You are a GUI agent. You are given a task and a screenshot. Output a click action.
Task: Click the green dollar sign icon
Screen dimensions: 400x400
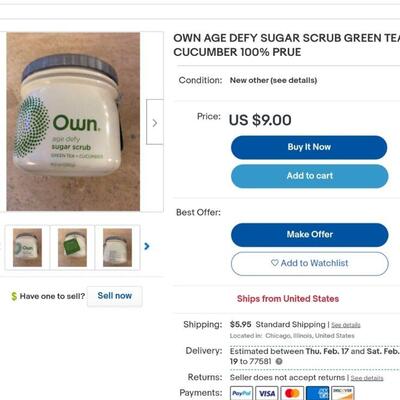pyautogui.click(x=14, y=296)
